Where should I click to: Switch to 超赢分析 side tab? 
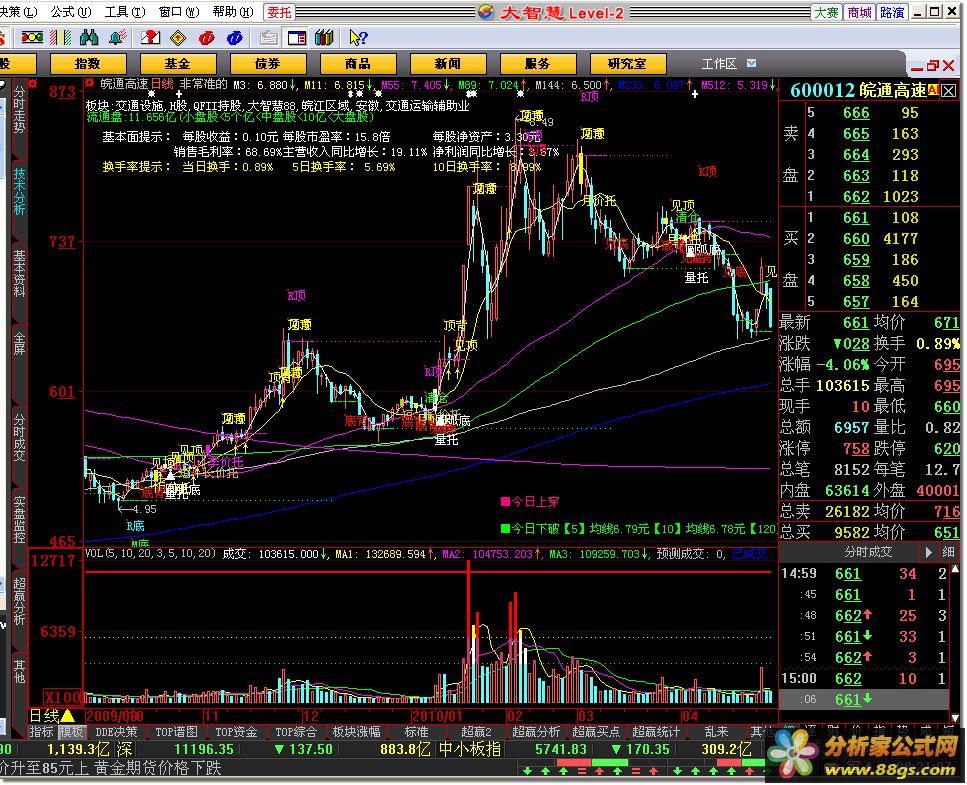tap(19, 601)
